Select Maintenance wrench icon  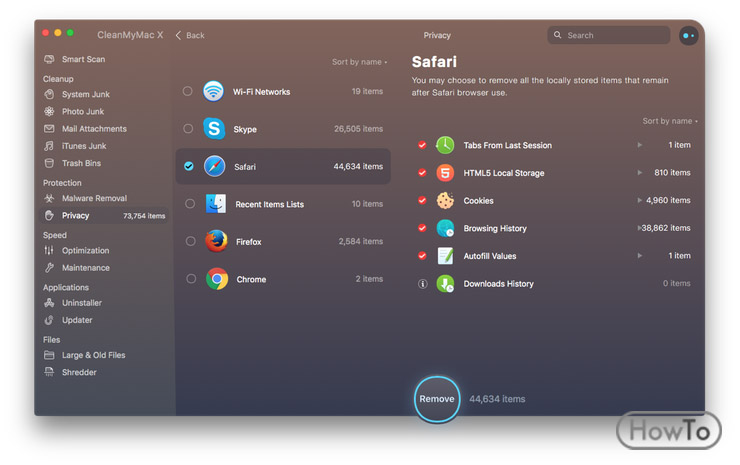click(x=49, y=268)
